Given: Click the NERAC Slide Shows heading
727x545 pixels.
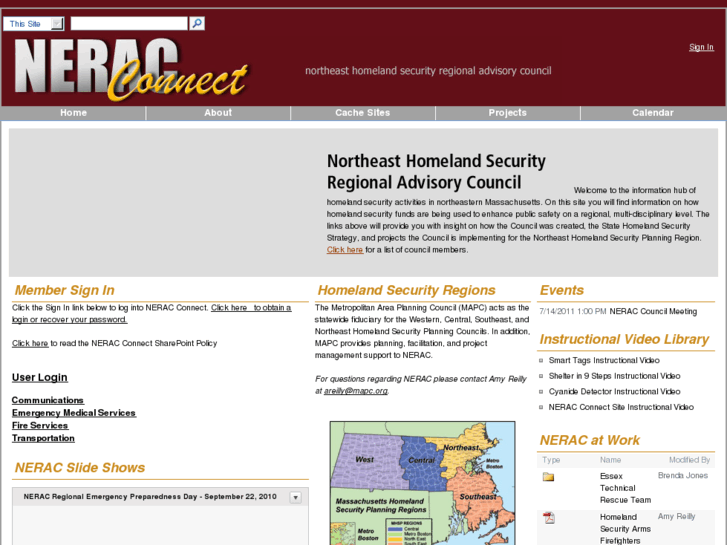Looking at the screenshot, I should 80,468.
